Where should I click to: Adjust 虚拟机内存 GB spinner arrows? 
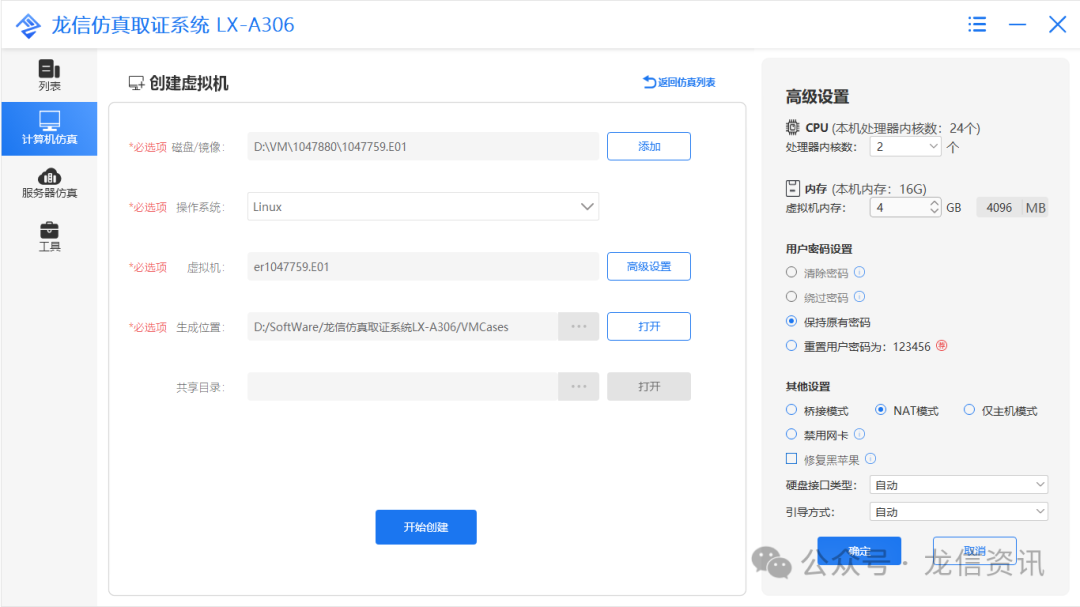[934, 207]
